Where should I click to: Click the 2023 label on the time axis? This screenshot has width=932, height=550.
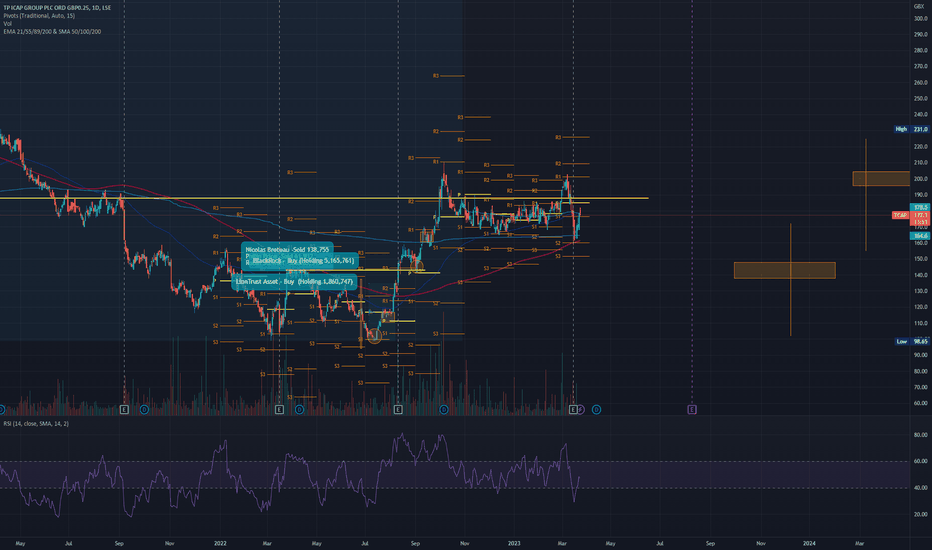point(514,543)
